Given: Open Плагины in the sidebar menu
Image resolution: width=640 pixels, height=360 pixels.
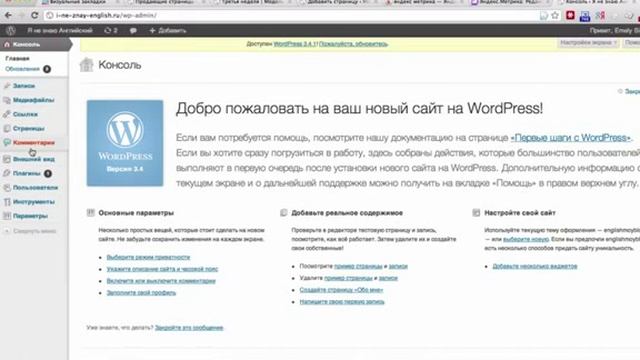Looking at the screenshot, I should pos(27,173).
